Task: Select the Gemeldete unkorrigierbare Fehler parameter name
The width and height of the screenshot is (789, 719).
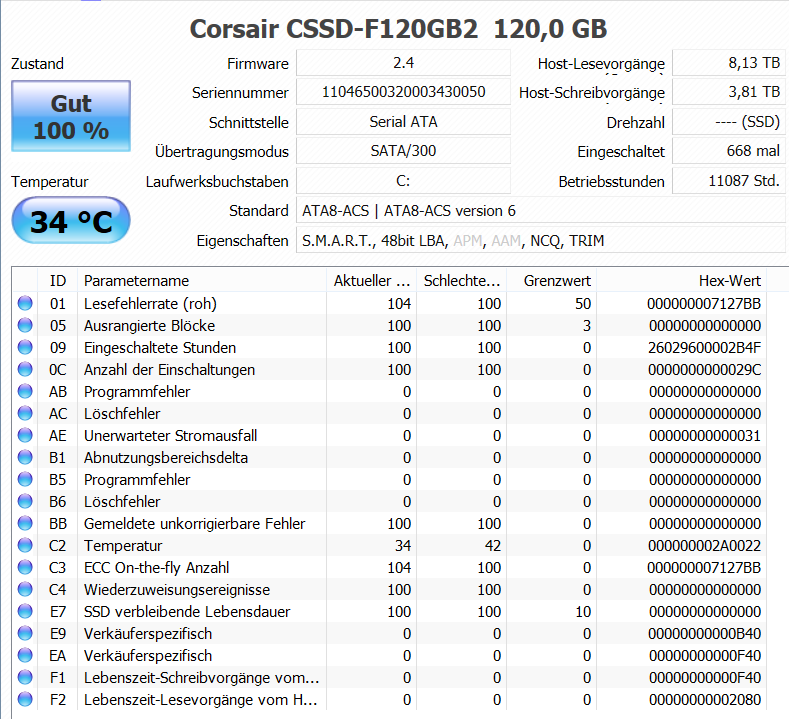Action: [x=195, y=524]
